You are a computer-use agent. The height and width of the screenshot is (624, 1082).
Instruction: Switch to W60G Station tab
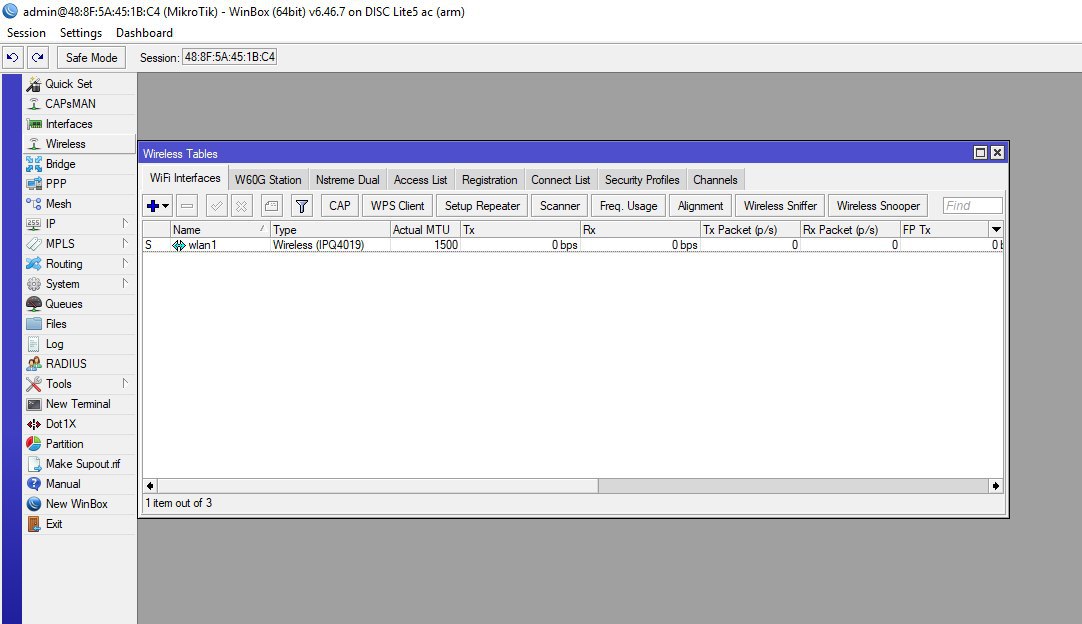click(268, 179)
